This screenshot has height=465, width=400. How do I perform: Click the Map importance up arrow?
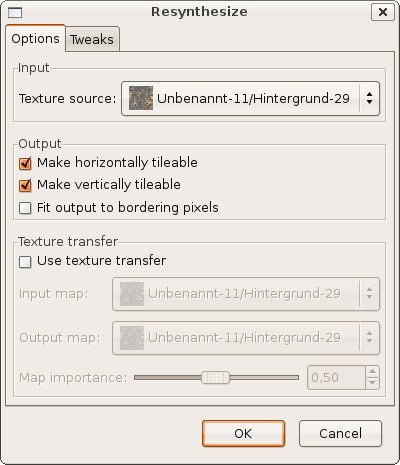click(x=372, y=372)
